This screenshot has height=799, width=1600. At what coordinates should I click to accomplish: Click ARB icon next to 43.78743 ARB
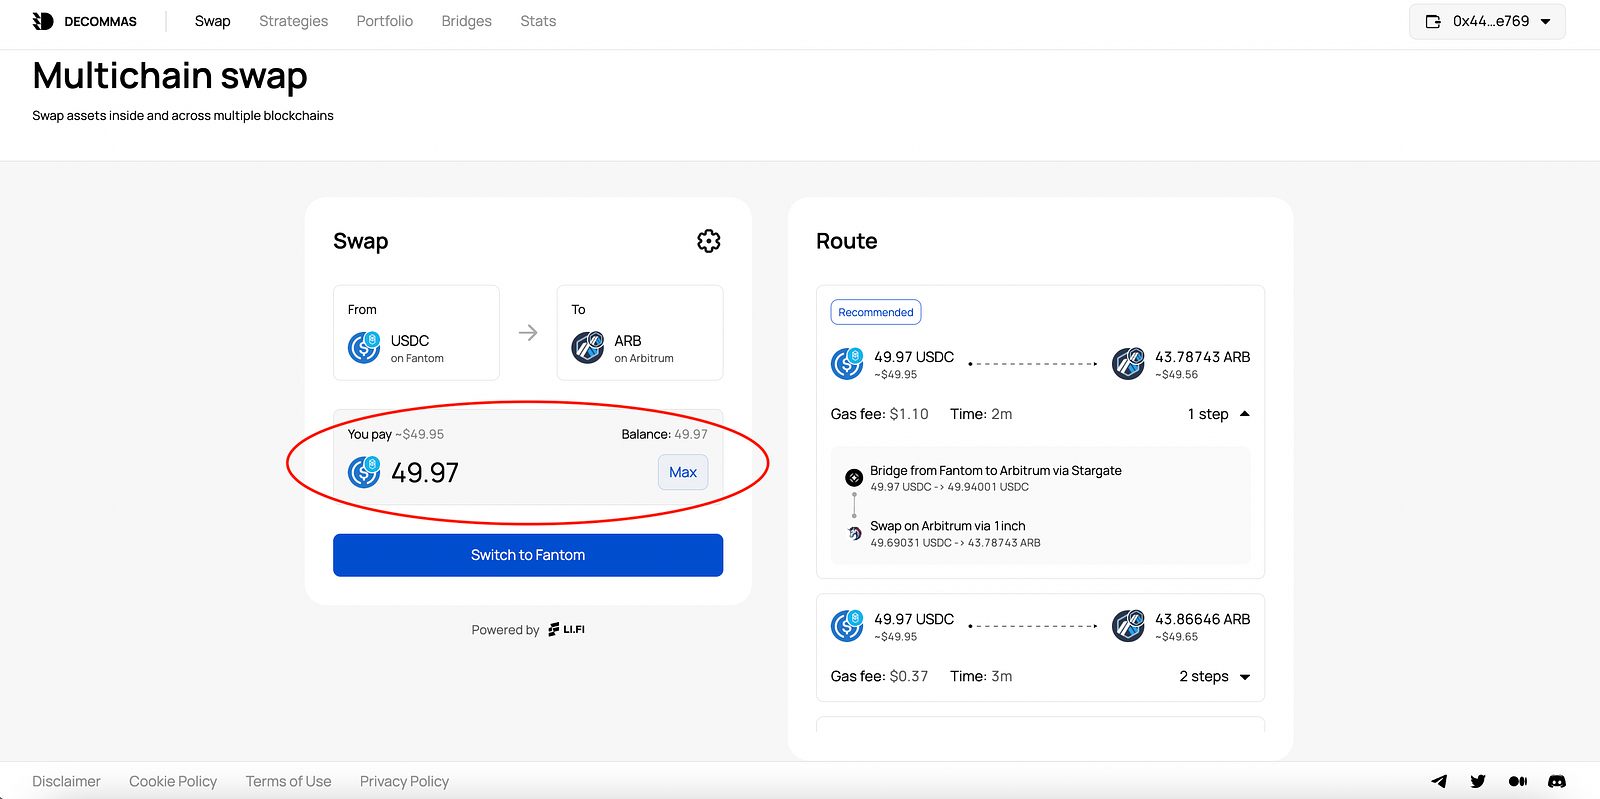click(1128, 363)
